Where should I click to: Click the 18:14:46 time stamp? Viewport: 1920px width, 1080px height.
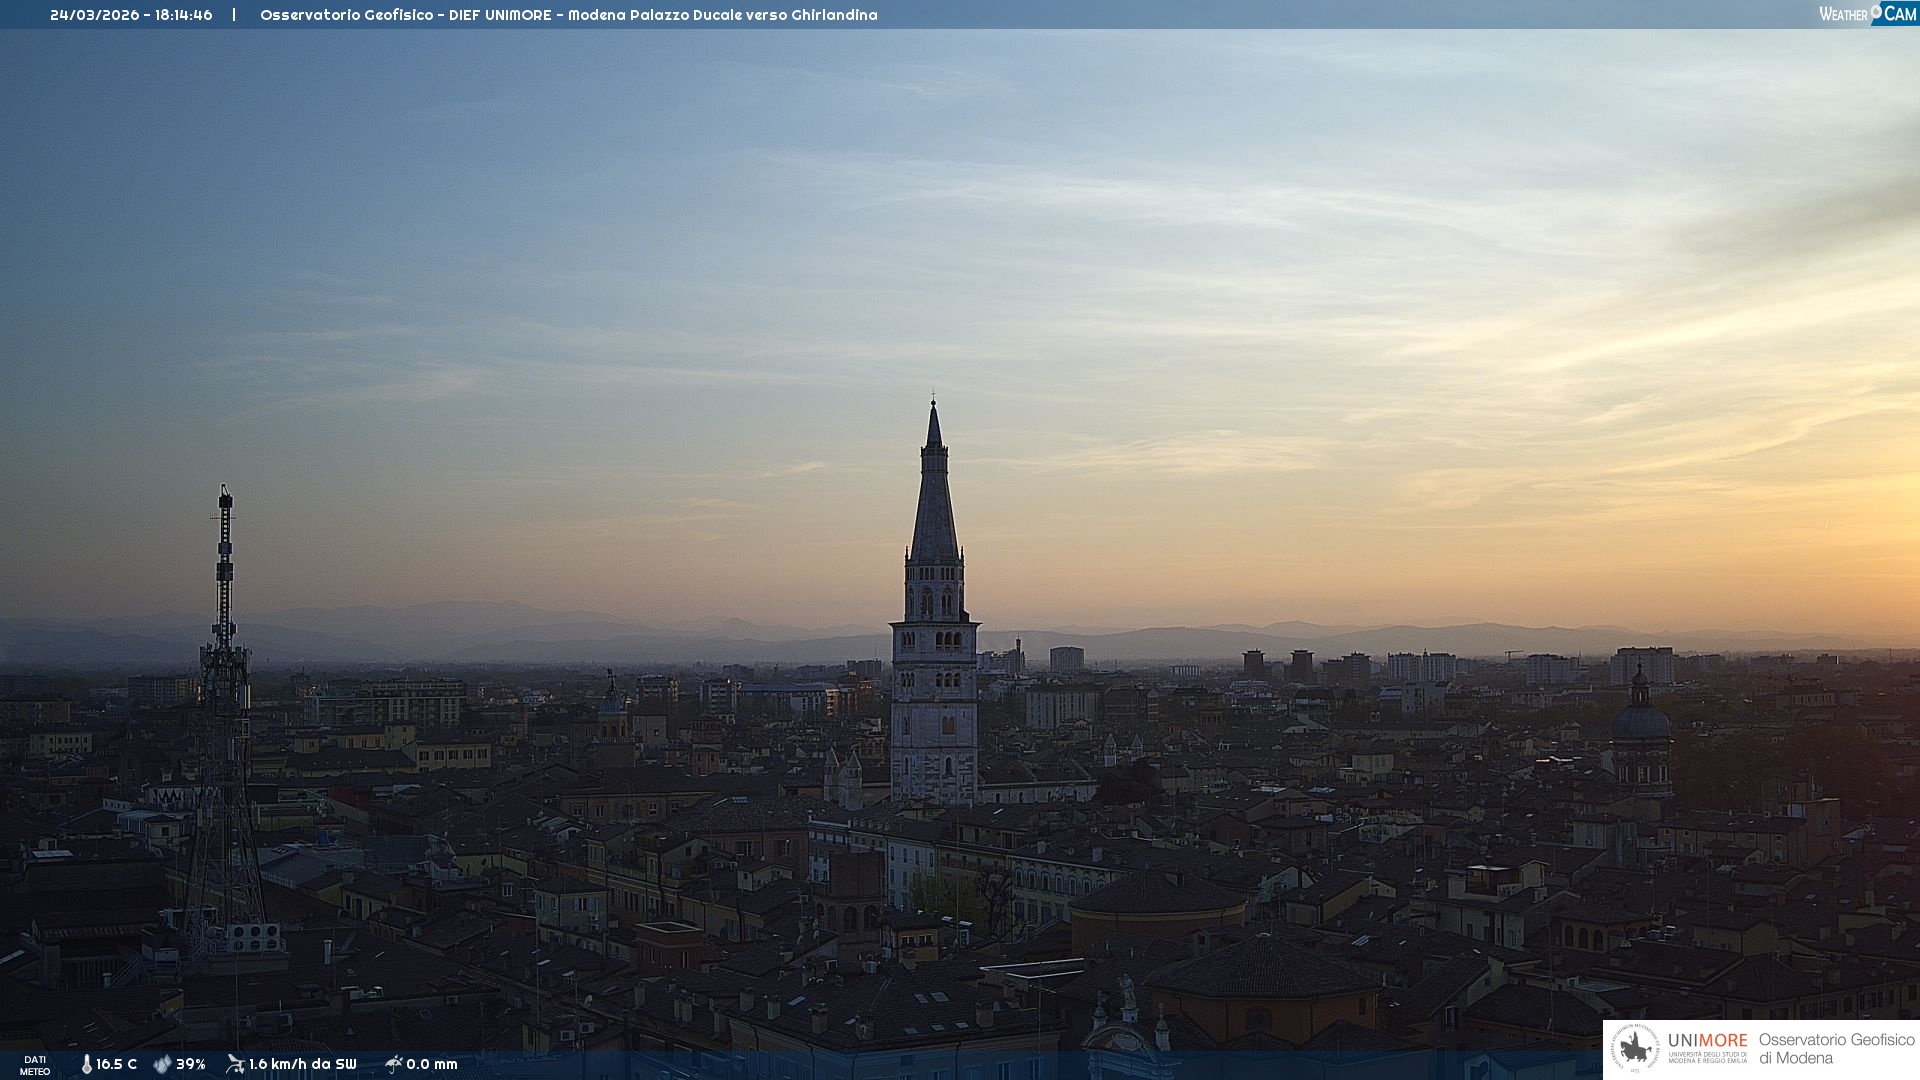point(183,15)
